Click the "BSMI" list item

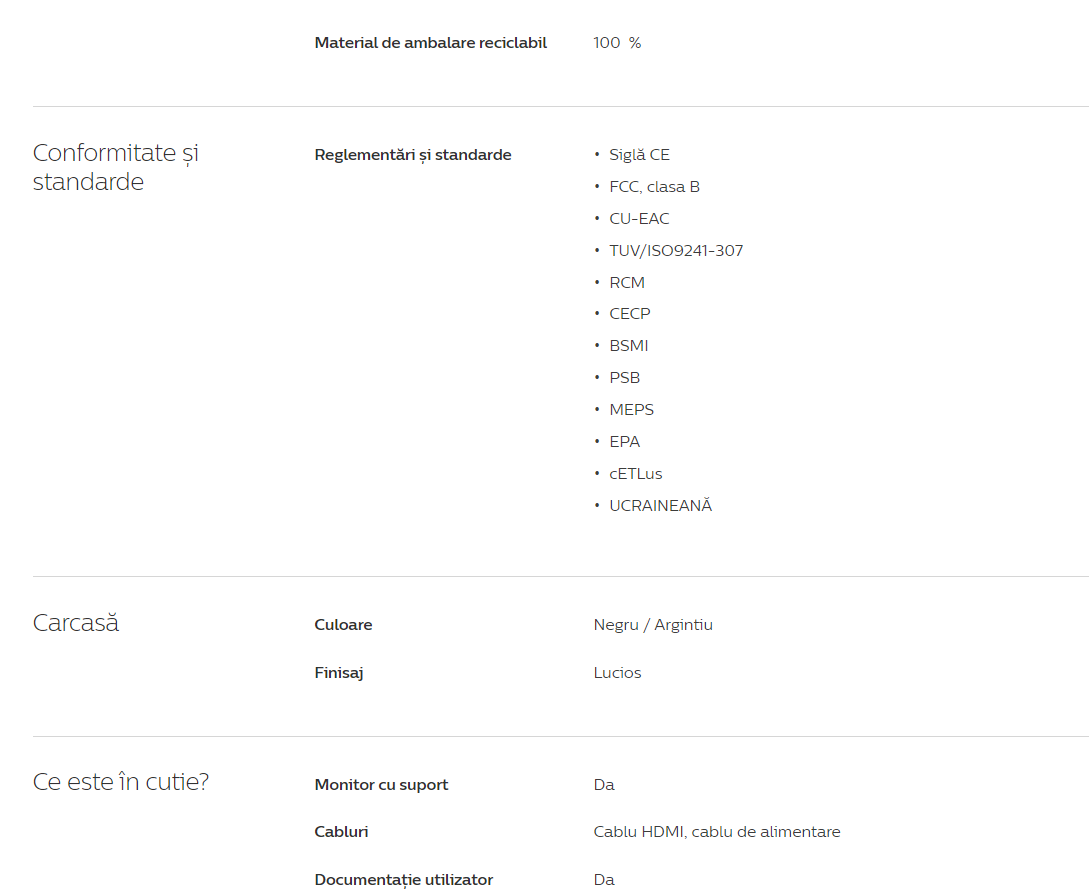click(x=629, y=346)
